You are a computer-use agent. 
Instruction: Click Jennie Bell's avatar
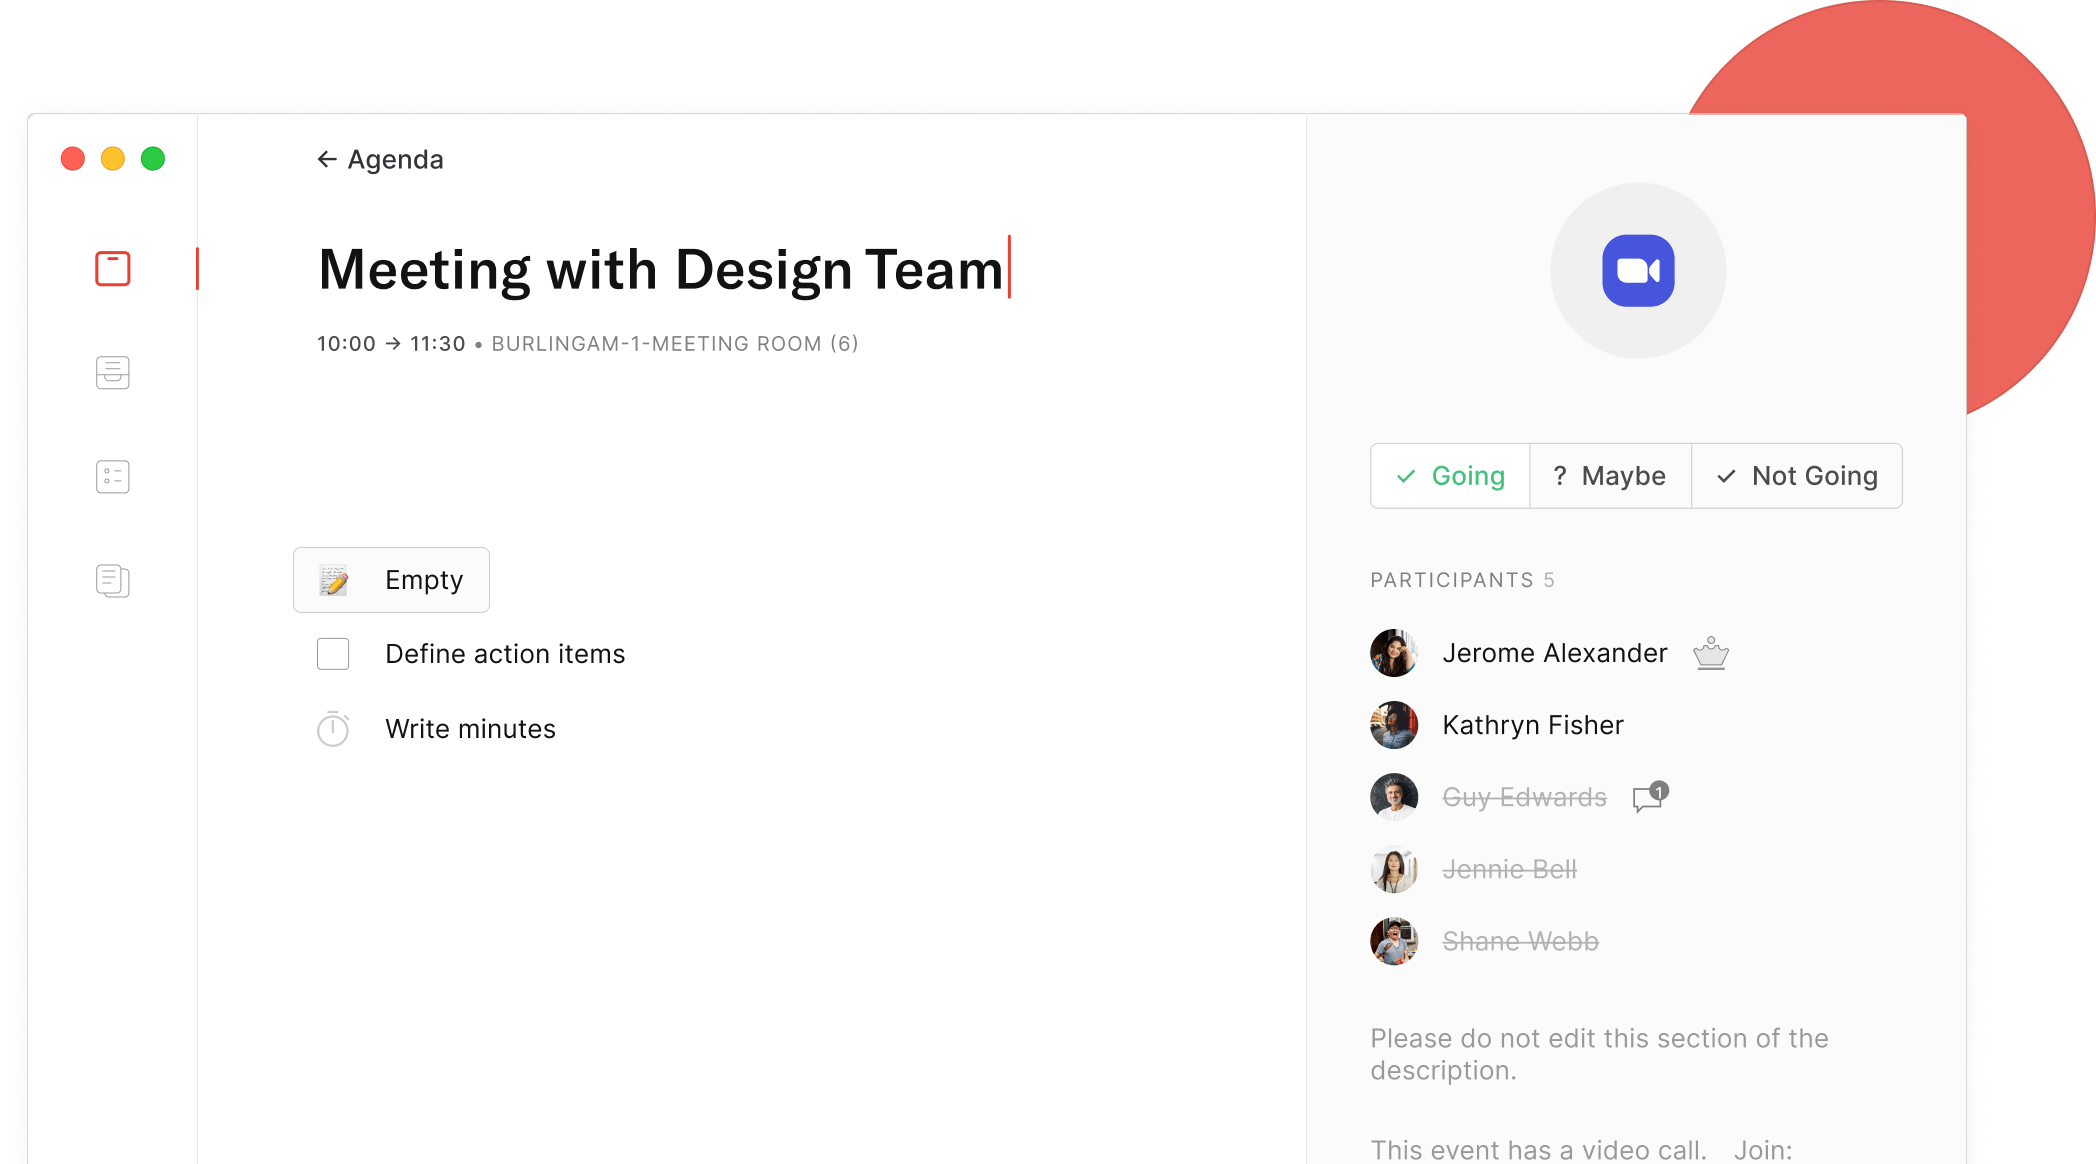coord(1394,869)
